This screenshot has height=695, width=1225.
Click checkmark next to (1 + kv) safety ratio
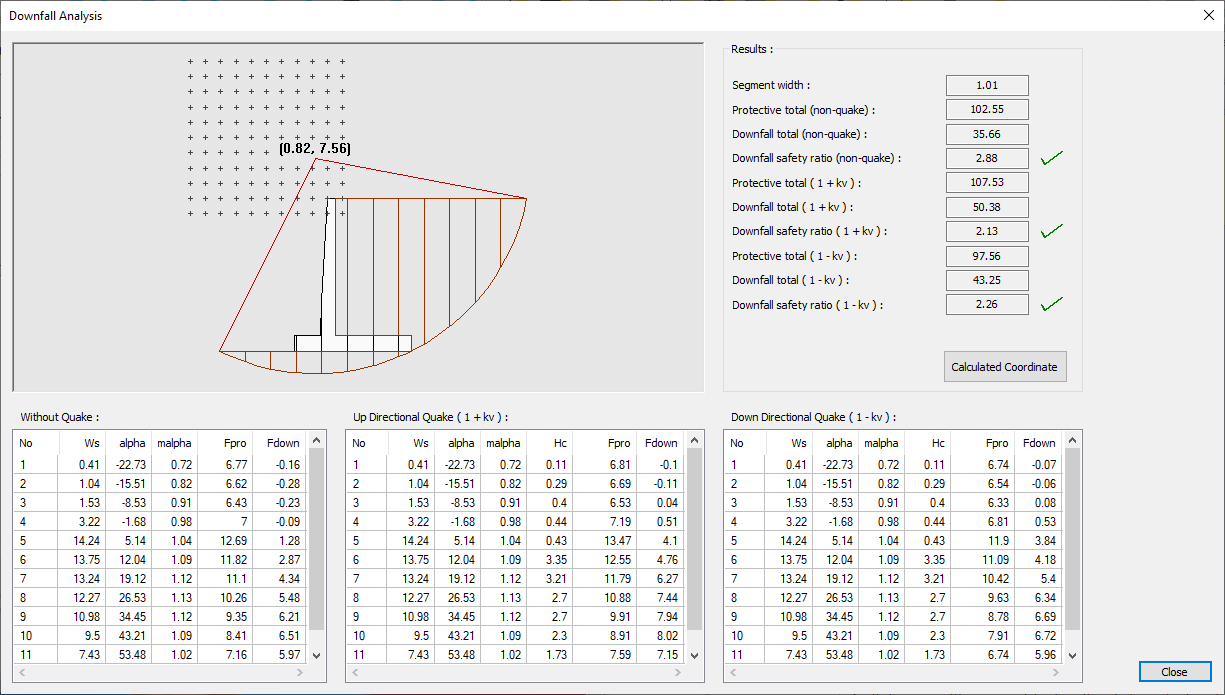[x=1051, y=231]
